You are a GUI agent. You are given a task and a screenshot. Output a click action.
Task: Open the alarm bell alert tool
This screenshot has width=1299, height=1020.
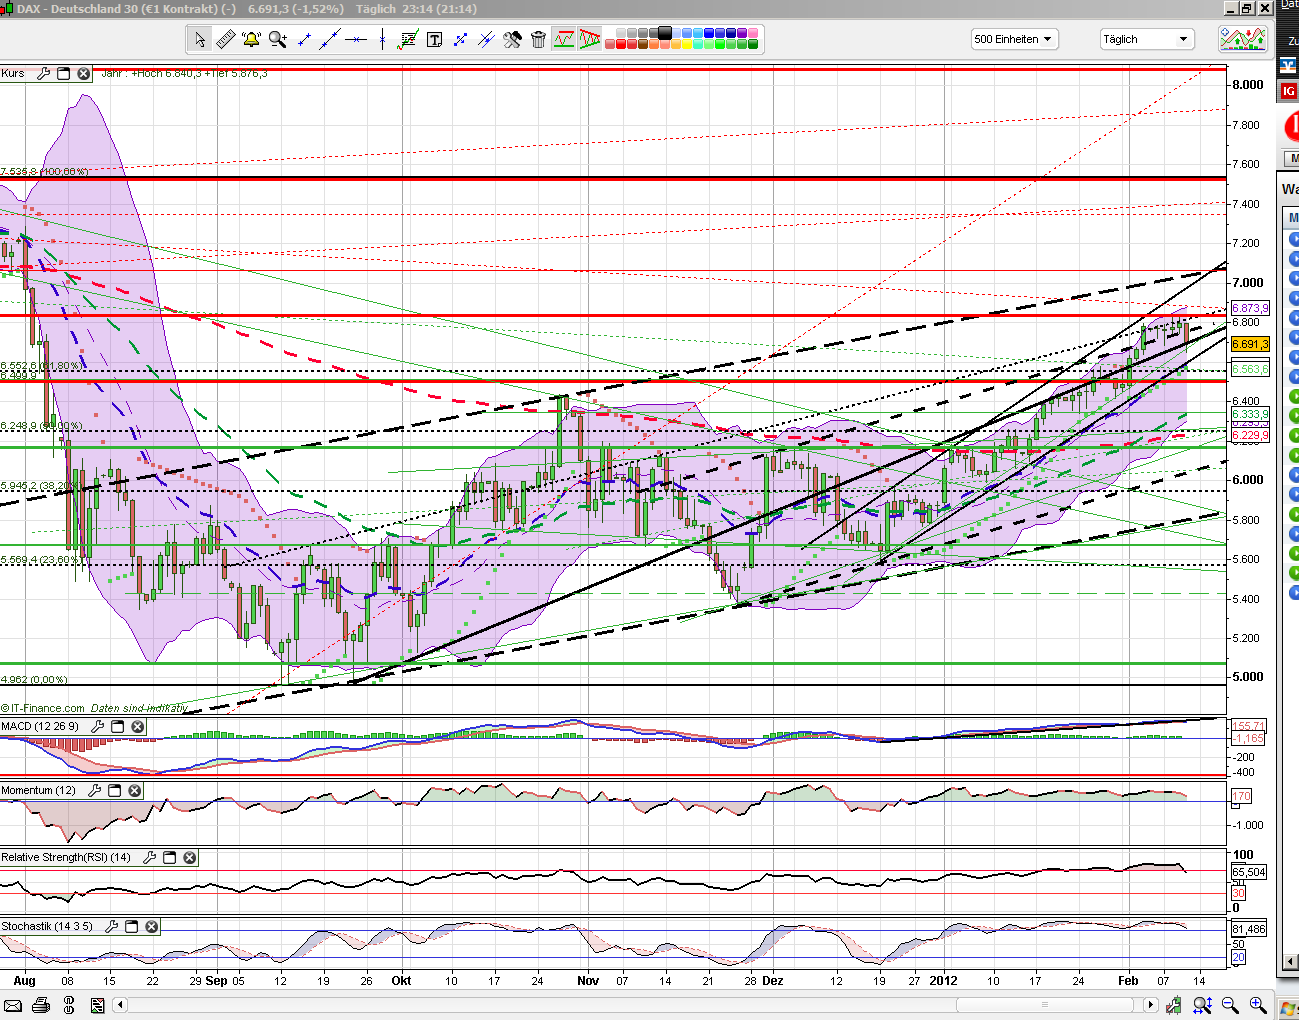click(x=252, y=39)
